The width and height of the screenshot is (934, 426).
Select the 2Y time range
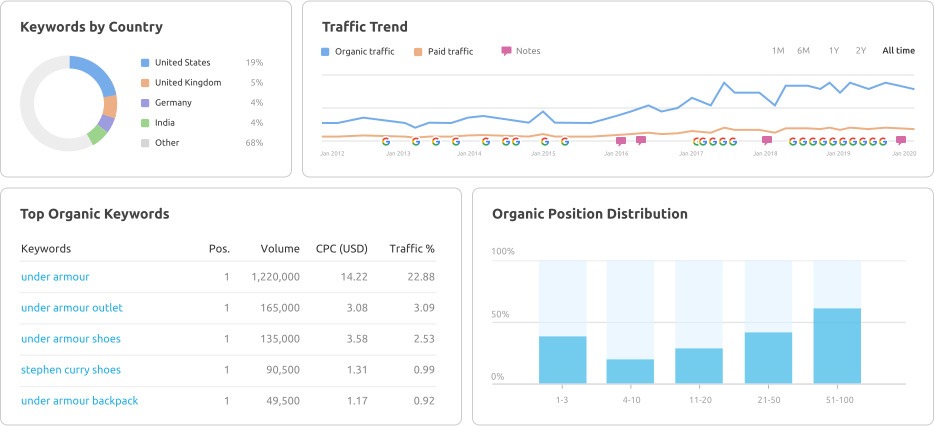[861, 51]
